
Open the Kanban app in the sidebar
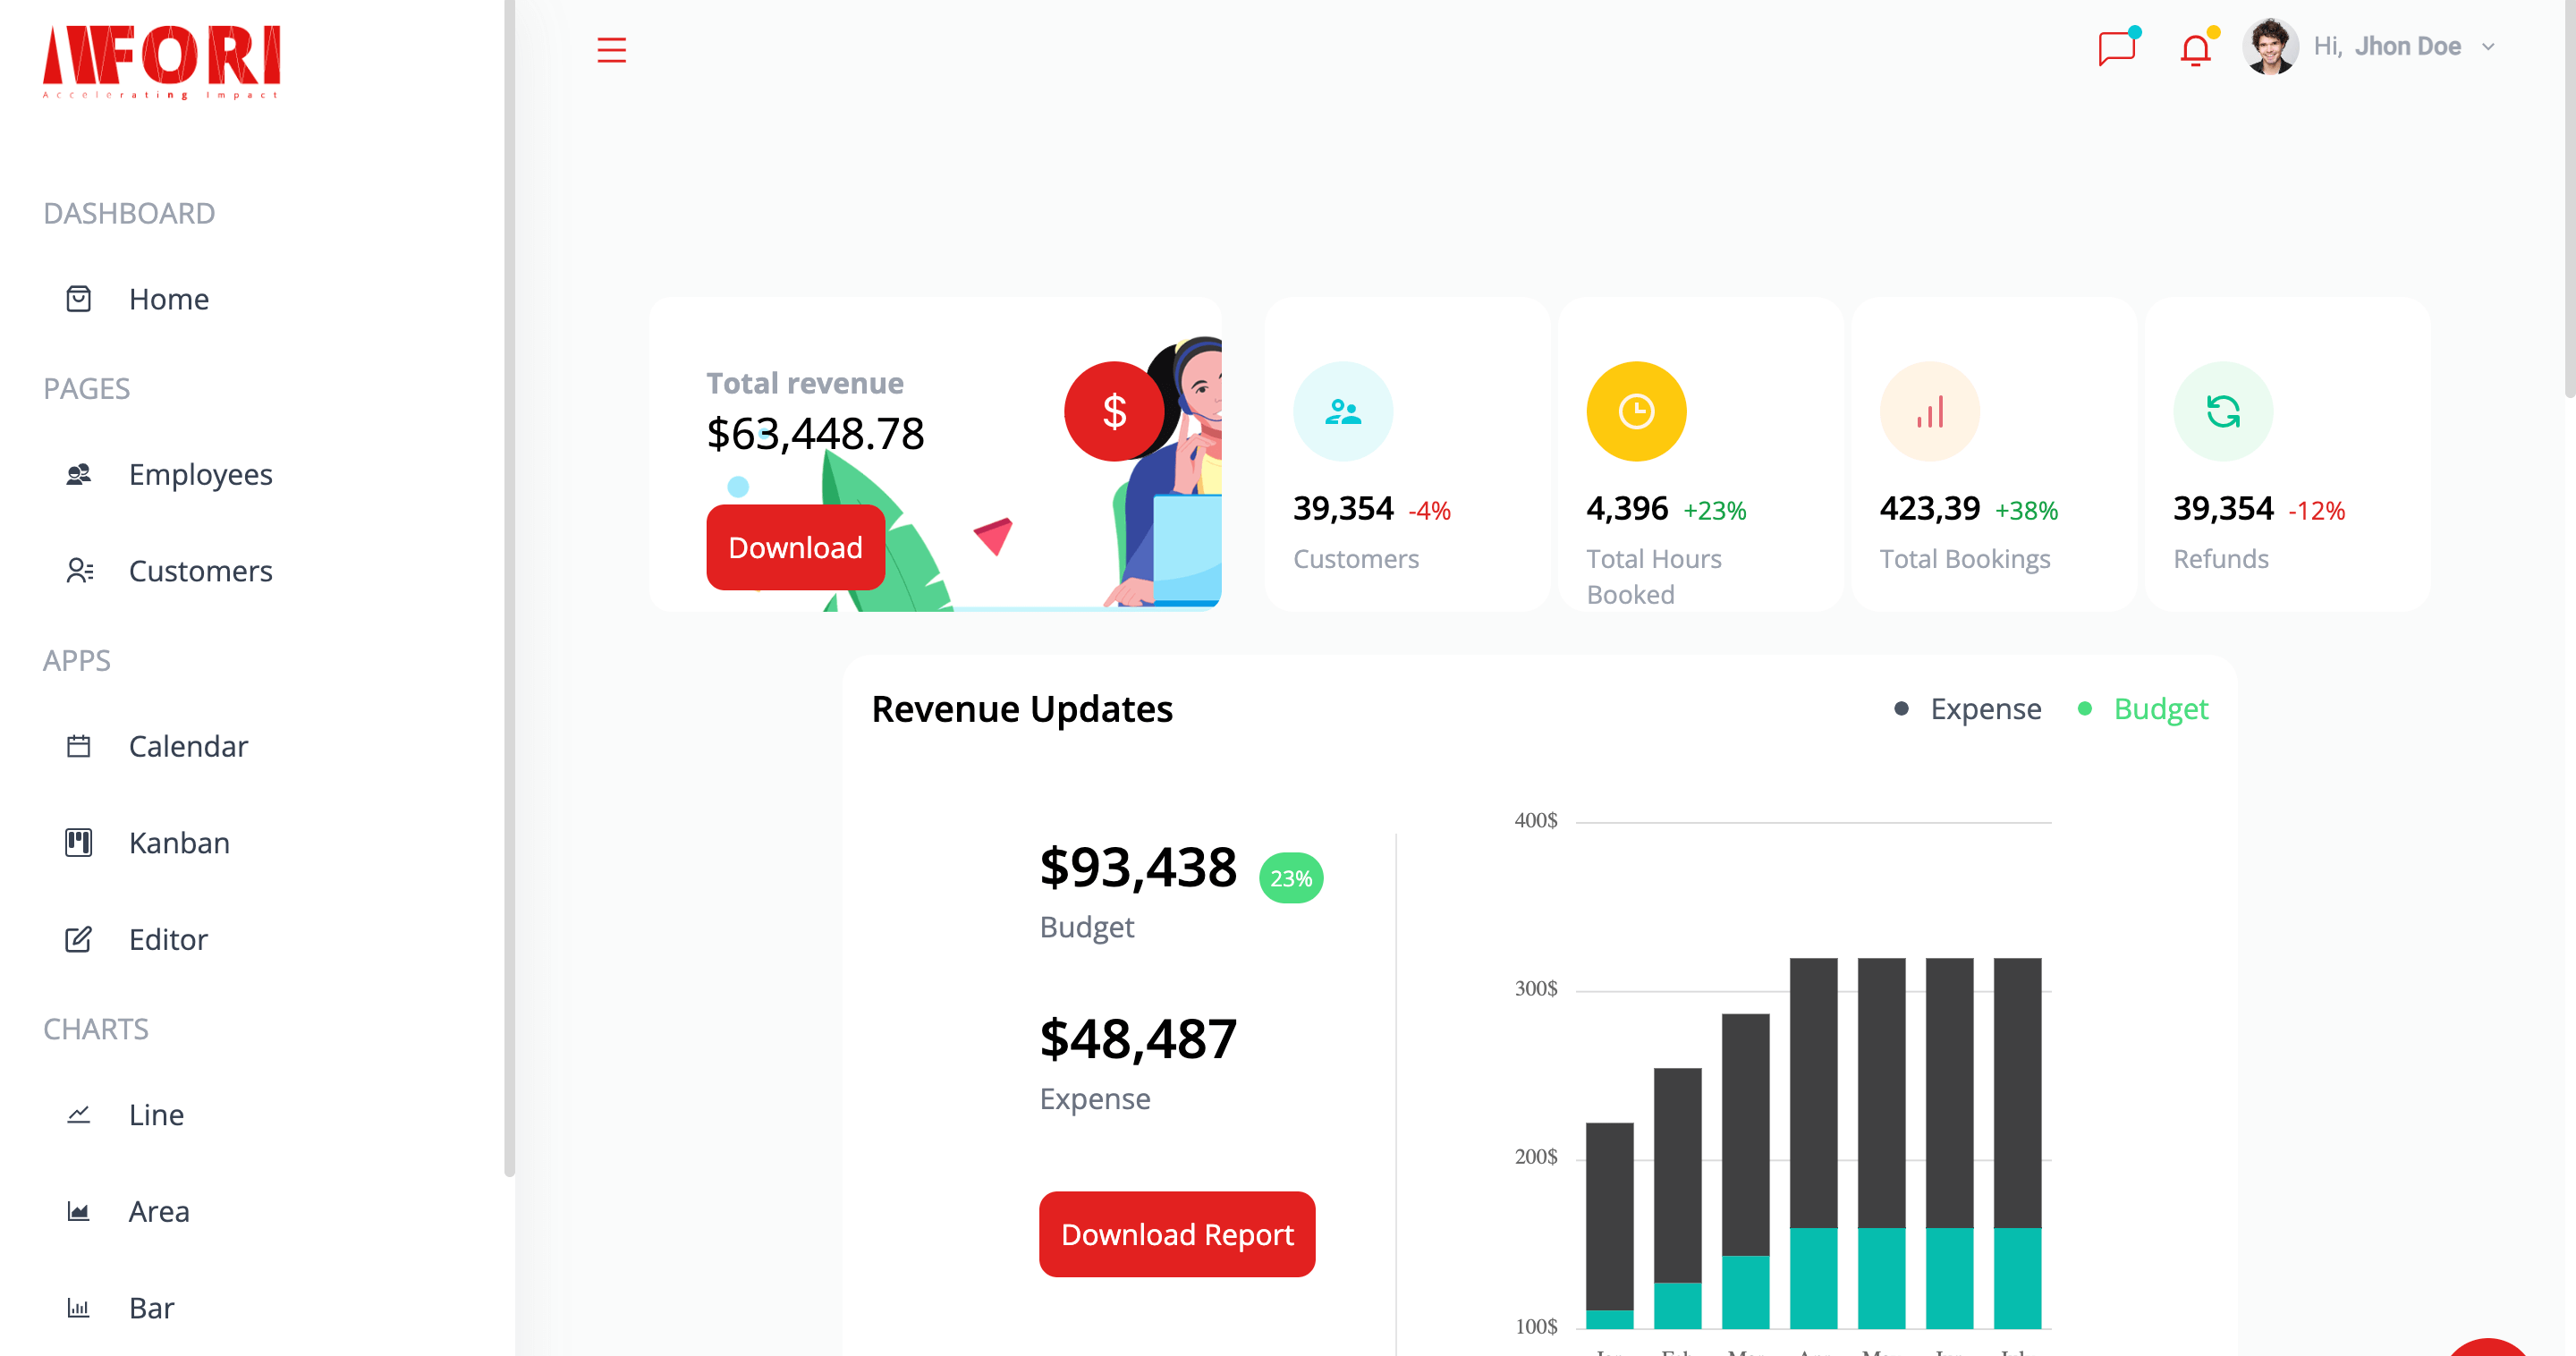[x=179, y=843]
